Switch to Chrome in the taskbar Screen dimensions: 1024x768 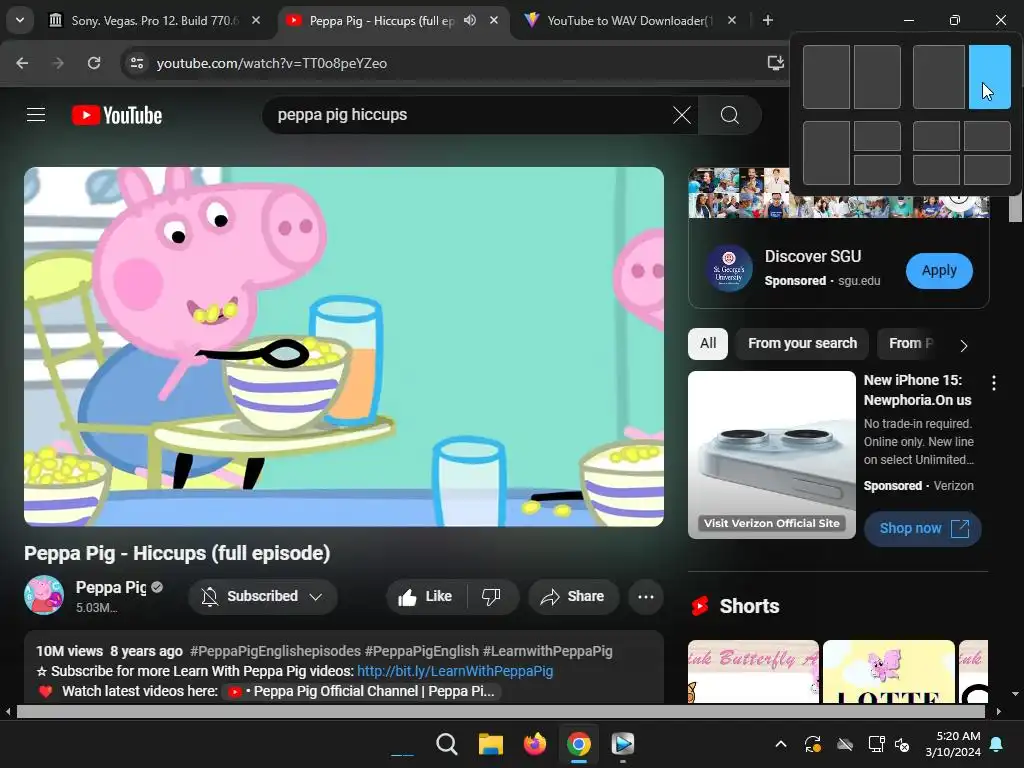(579, 744)
